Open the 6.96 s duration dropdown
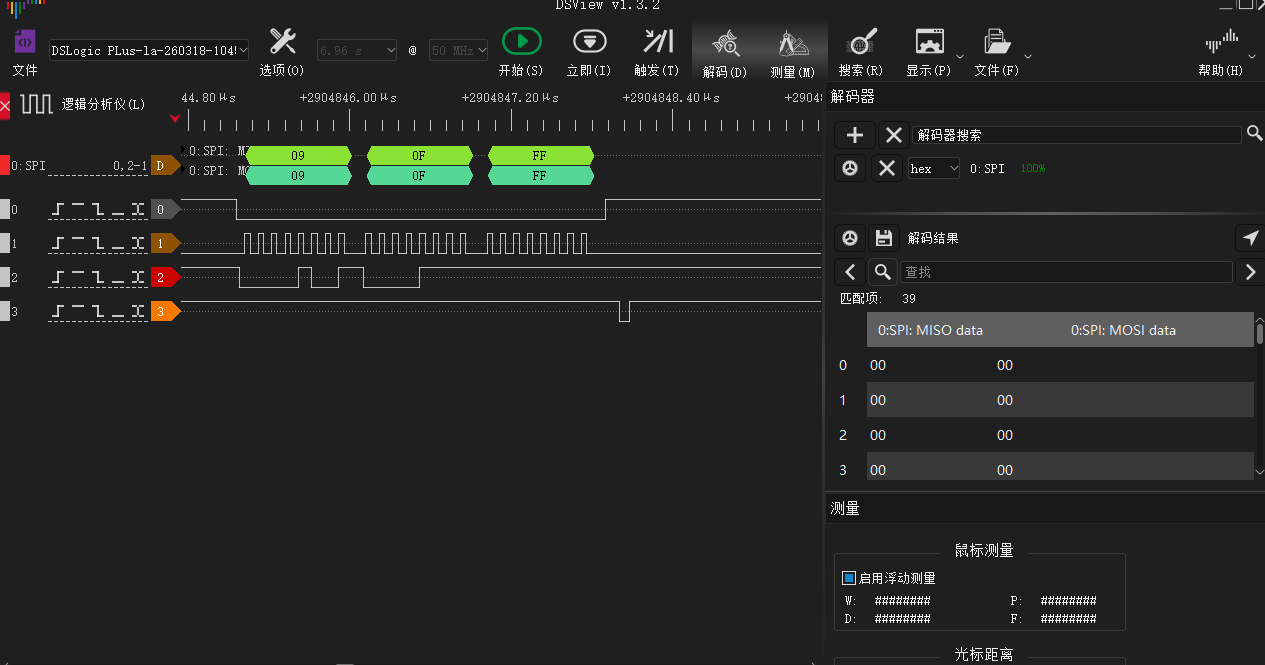Image resolution: width=1265 pixels, height=665 pixels. (x=357, y=50)
